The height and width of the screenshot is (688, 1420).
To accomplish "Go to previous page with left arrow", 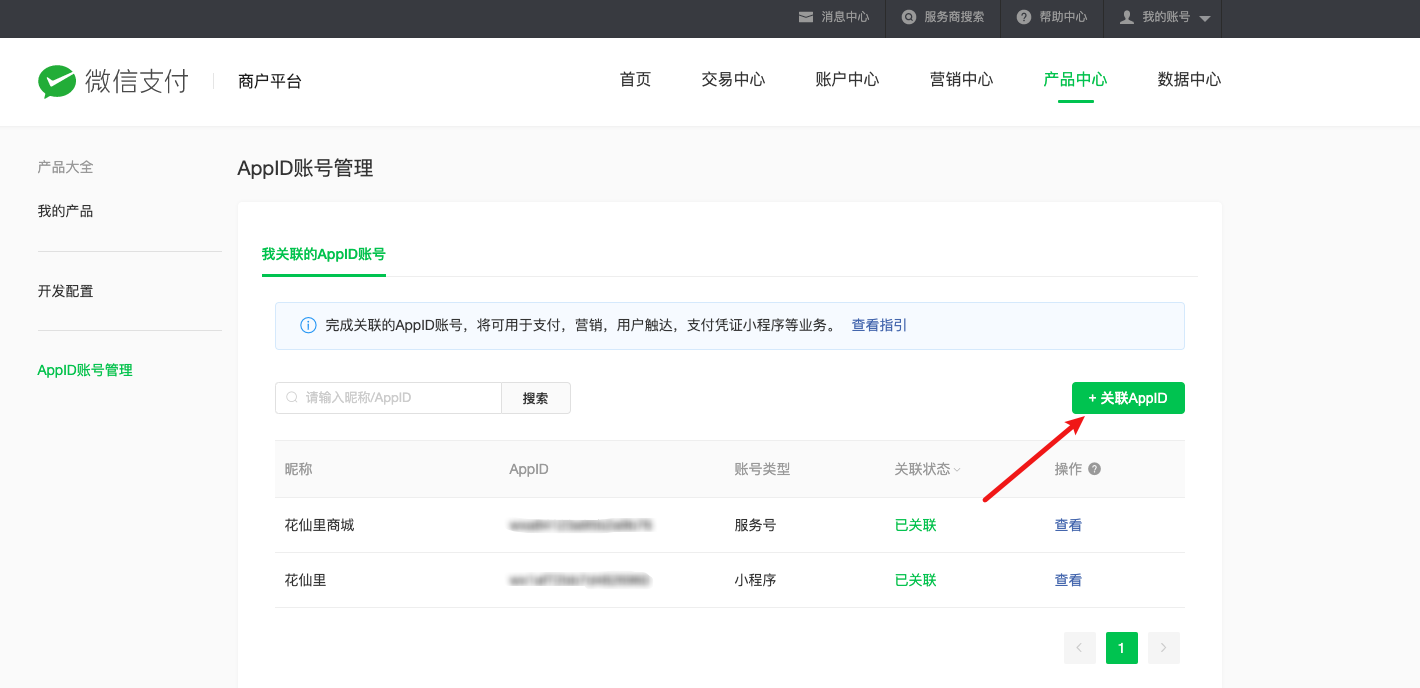I will [x=1080, y=648].
